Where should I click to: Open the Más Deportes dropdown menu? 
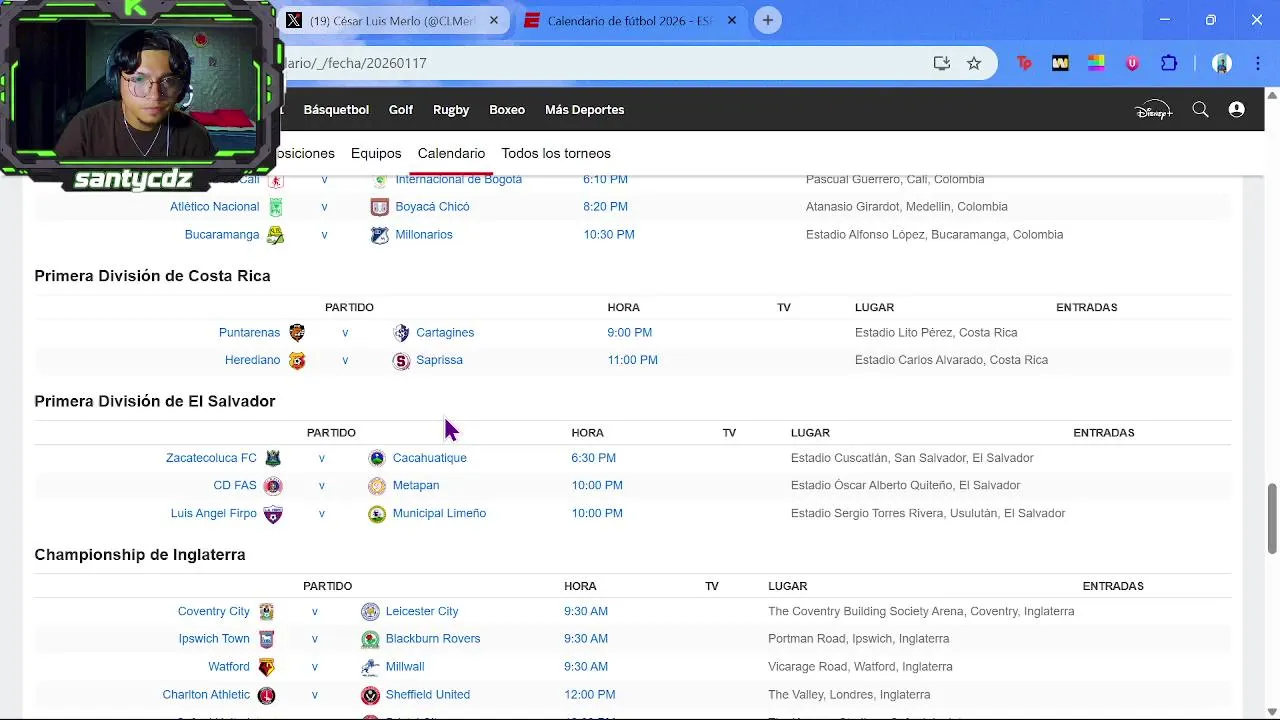click(x=584, y=110)
